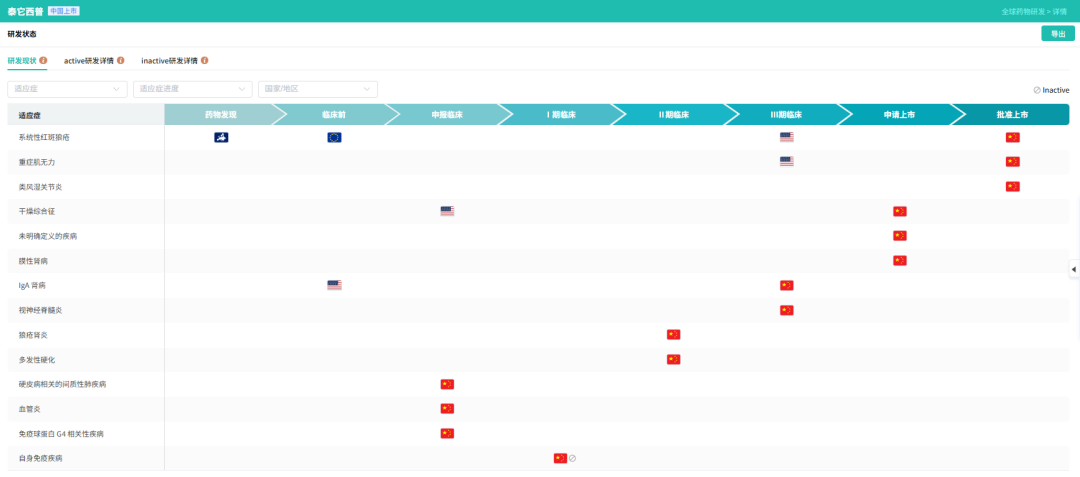Click the China flag in 狼疮肾炎 row
Screen dimensions: 1080x477
673,335
